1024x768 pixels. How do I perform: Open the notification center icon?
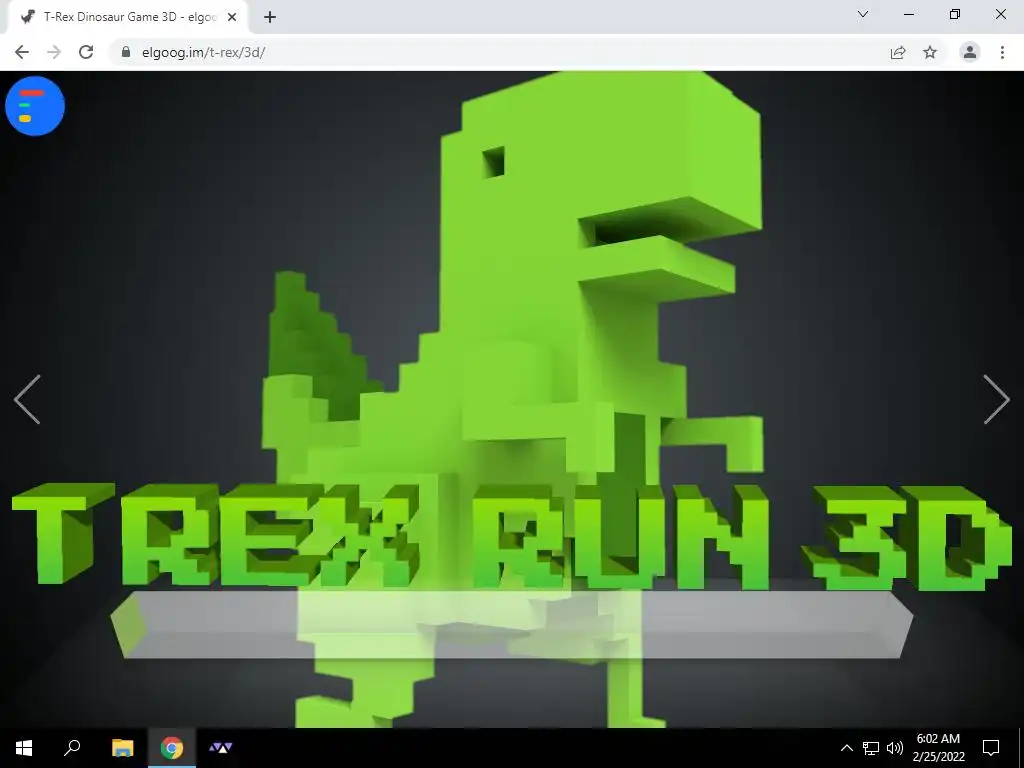click(x=991, y=748)
